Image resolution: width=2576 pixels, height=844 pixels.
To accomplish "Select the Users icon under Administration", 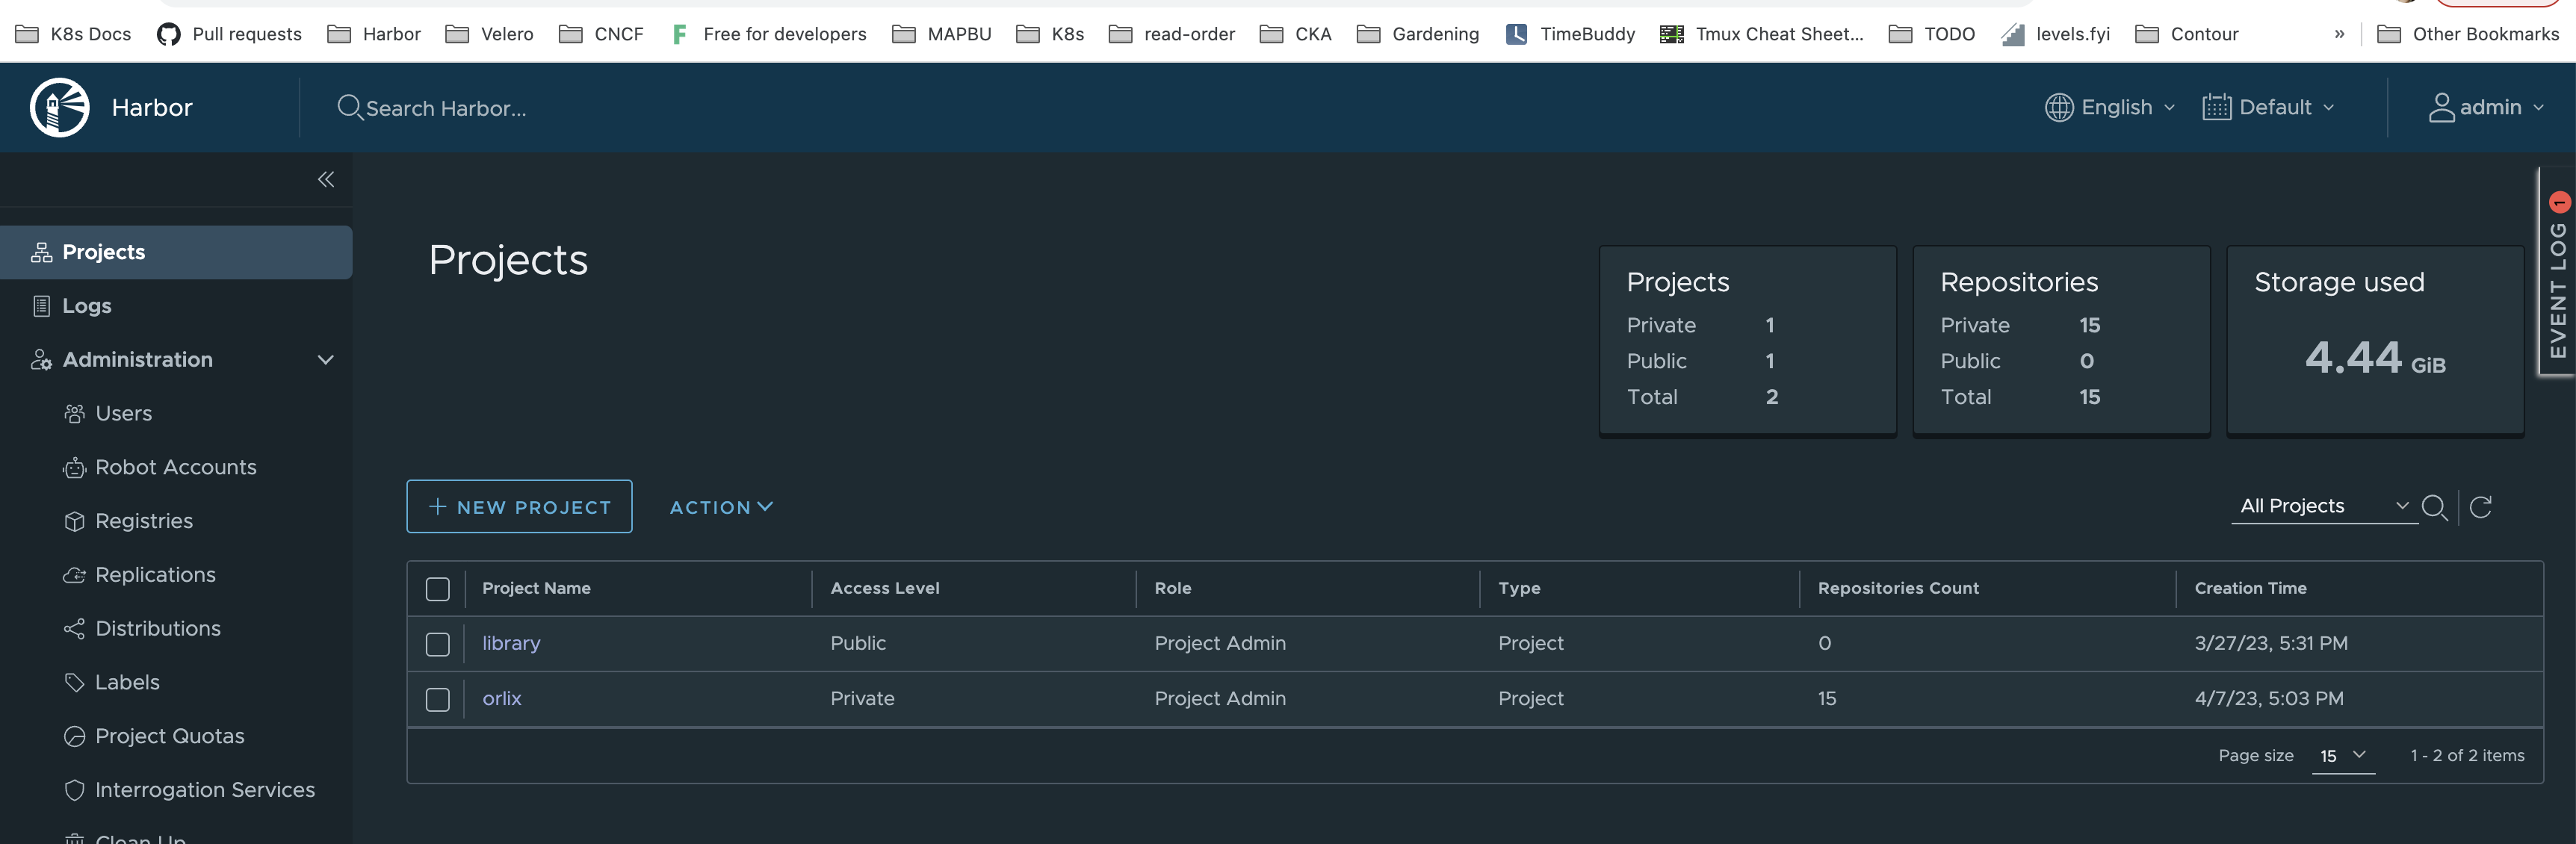I will click(74, 413).
